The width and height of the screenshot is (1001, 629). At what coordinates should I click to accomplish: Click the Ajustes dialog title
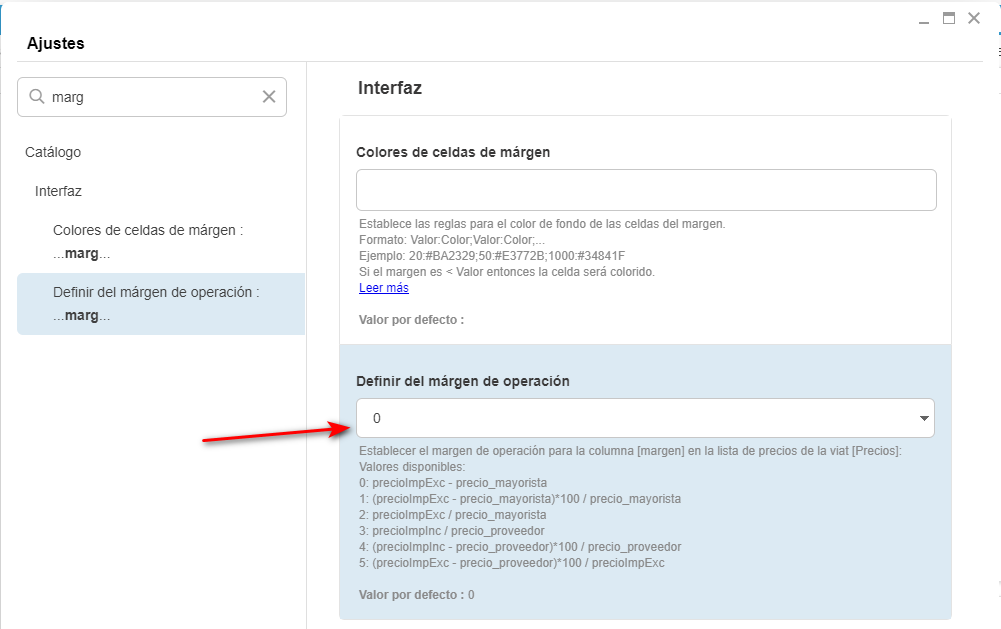pos(55,43)
